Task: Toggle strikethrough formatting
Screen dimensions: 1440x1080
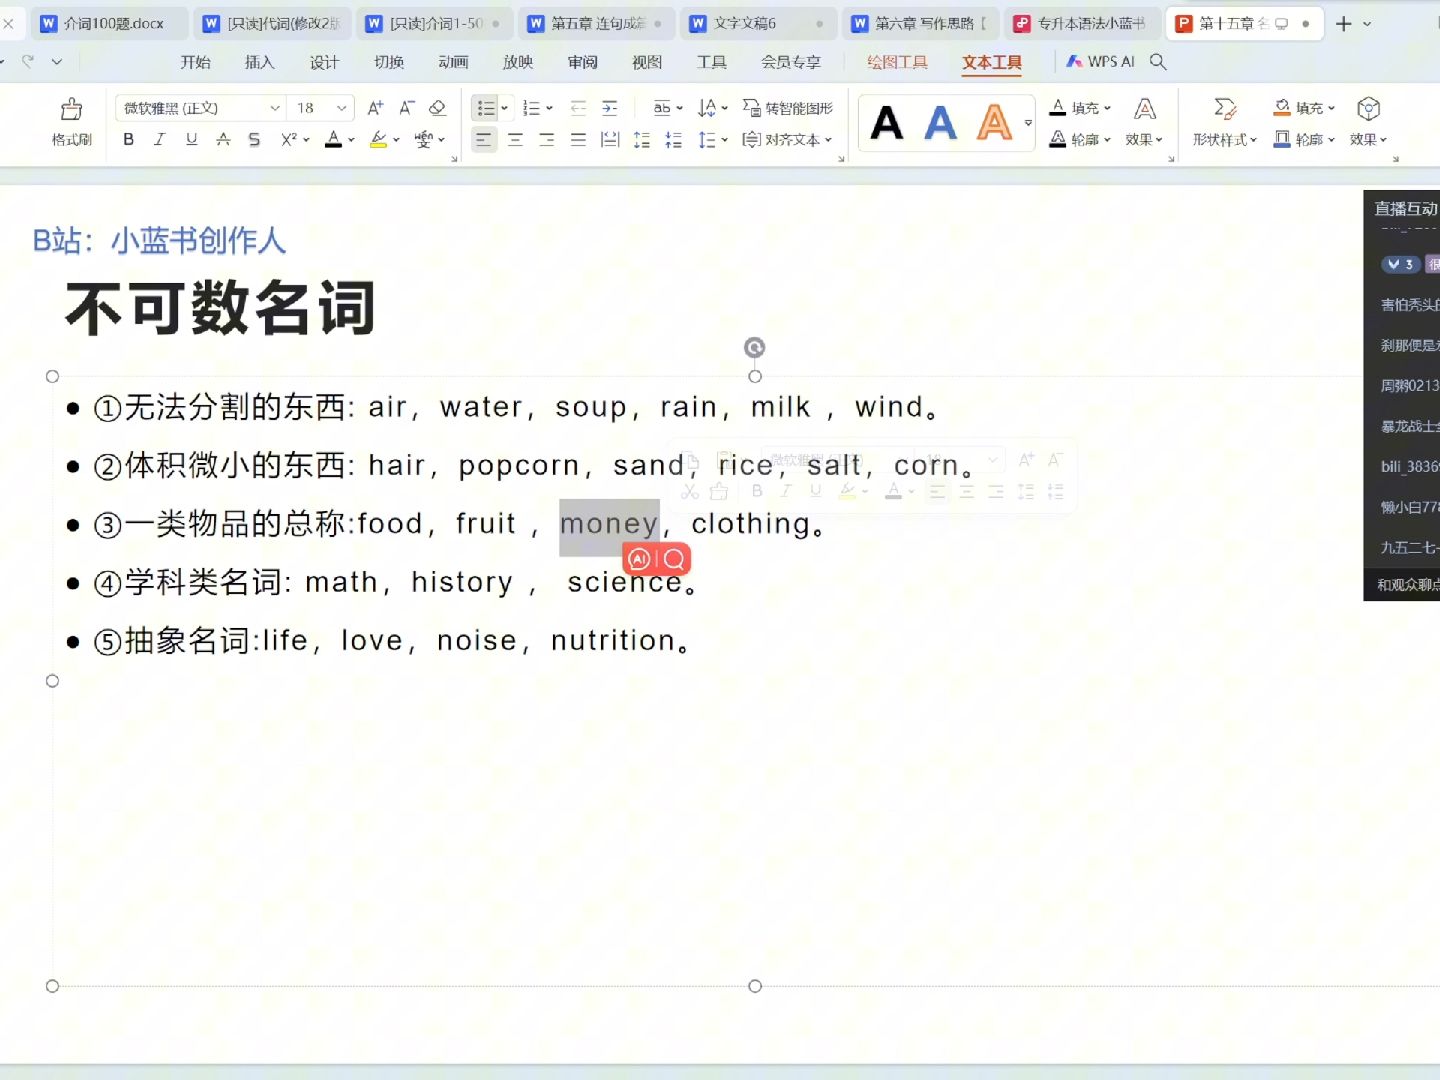Action: click(x=223, y=140)
